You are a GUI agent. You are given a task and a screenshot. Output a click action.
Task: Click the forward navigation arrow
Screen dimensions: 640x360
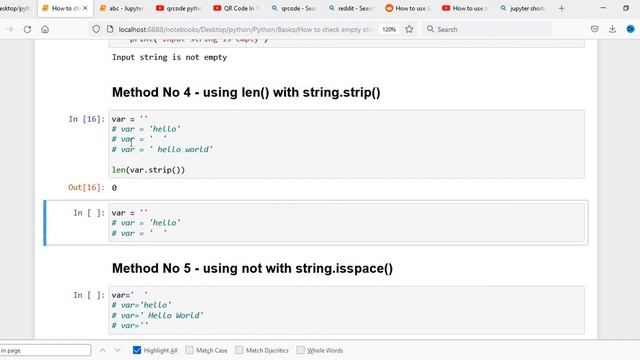[9, 29]
